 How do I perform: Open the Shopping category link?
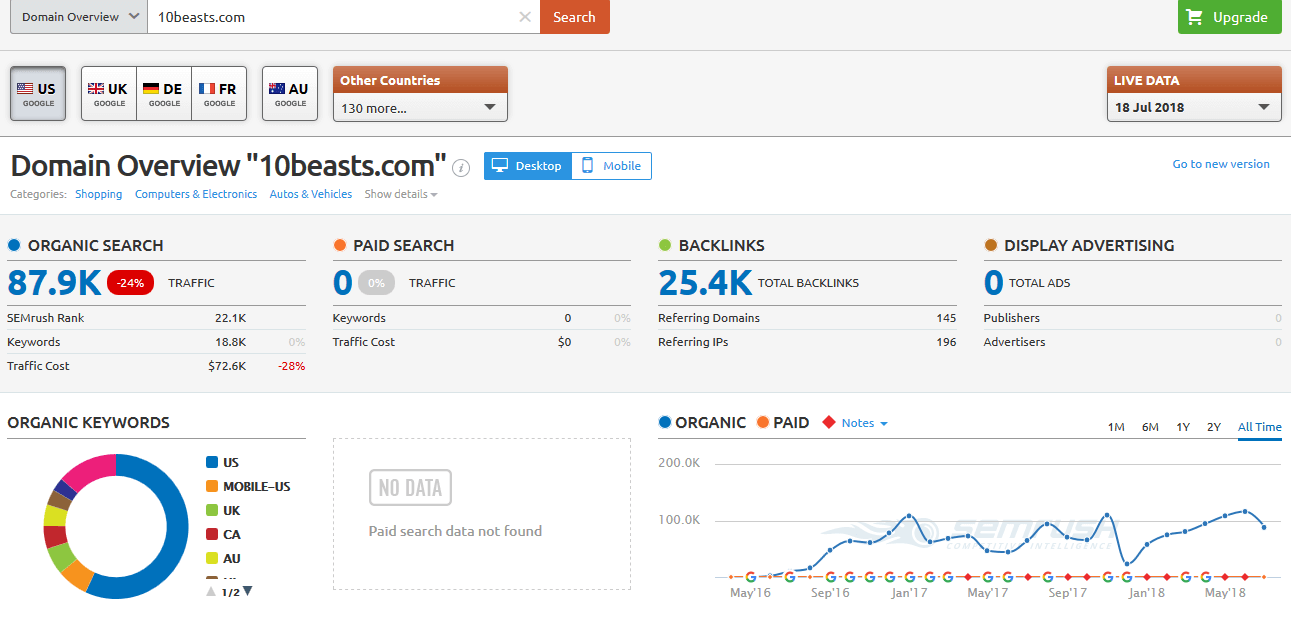pyautogui.click(x=99, y=194)
